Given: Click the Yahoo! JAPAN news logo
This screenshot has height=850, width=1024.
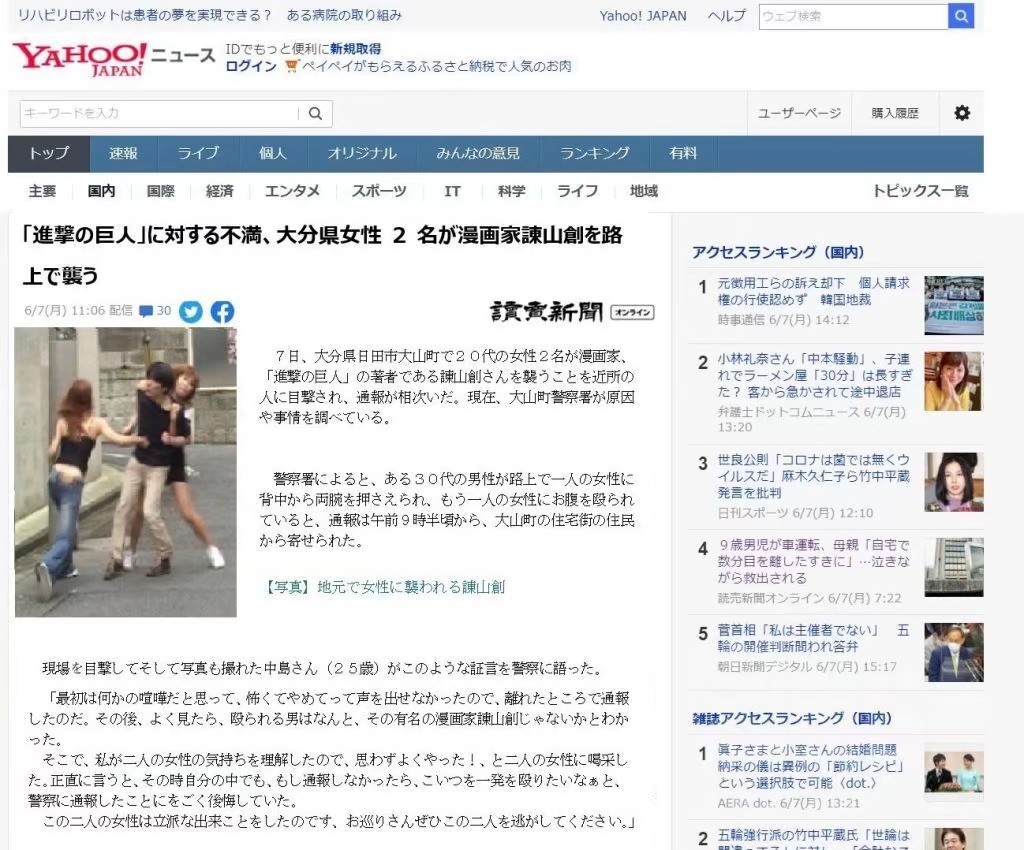Looking at the screenshot, I should pyautogui.click(x=114, y=59).
